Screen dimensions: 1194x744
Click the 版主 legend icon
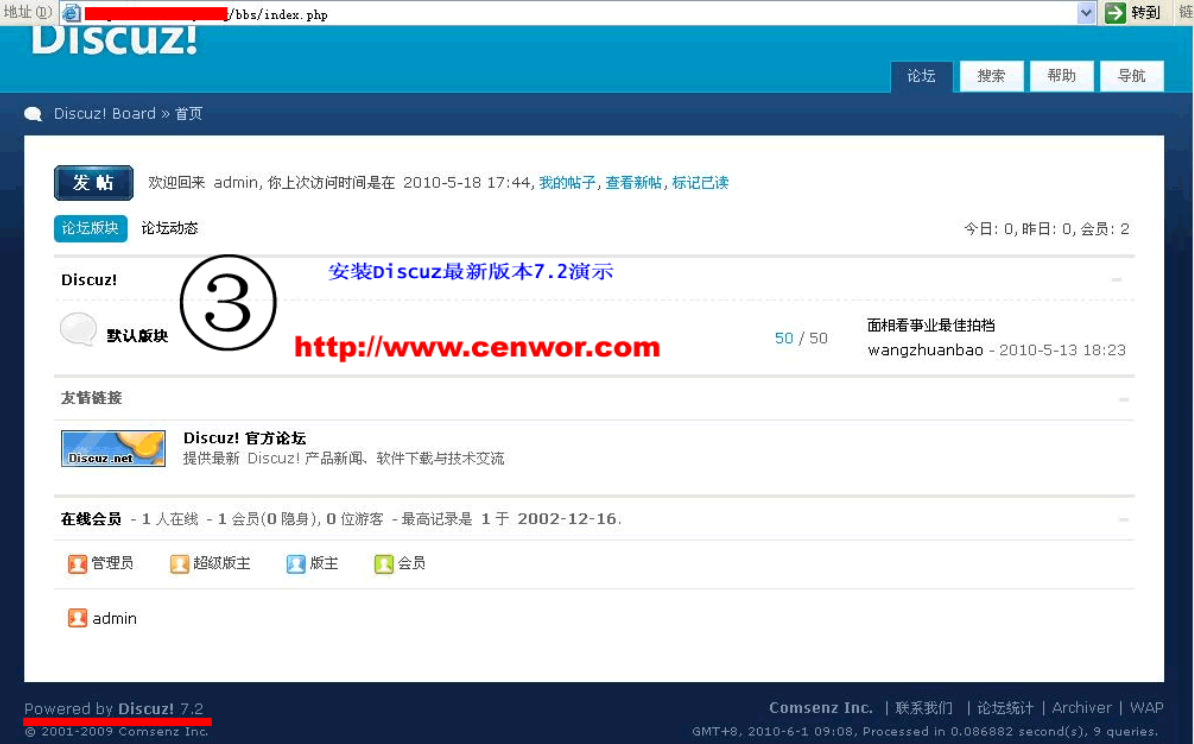point(295,564)
